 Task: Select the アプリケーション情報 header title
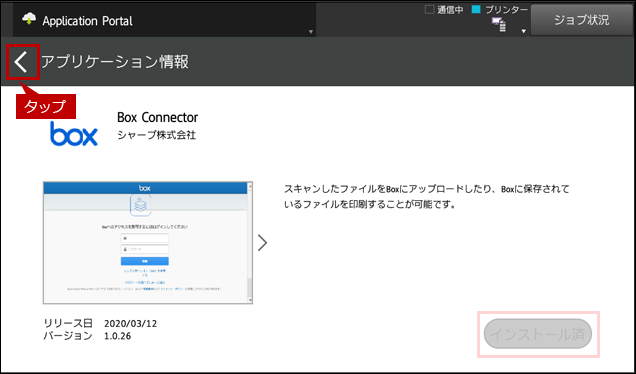click(115, 62)
